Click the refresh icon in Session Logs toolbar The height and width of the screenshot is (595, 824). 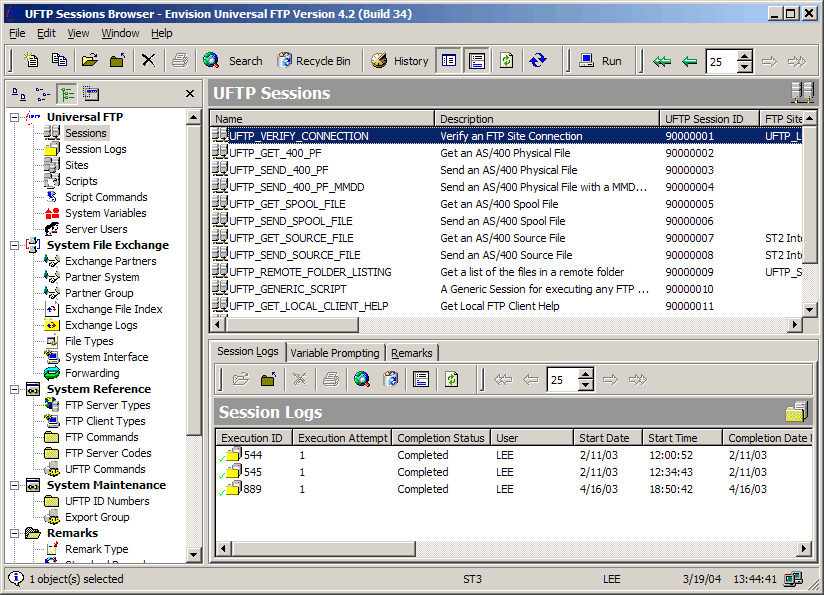click(x=451, y=379)
